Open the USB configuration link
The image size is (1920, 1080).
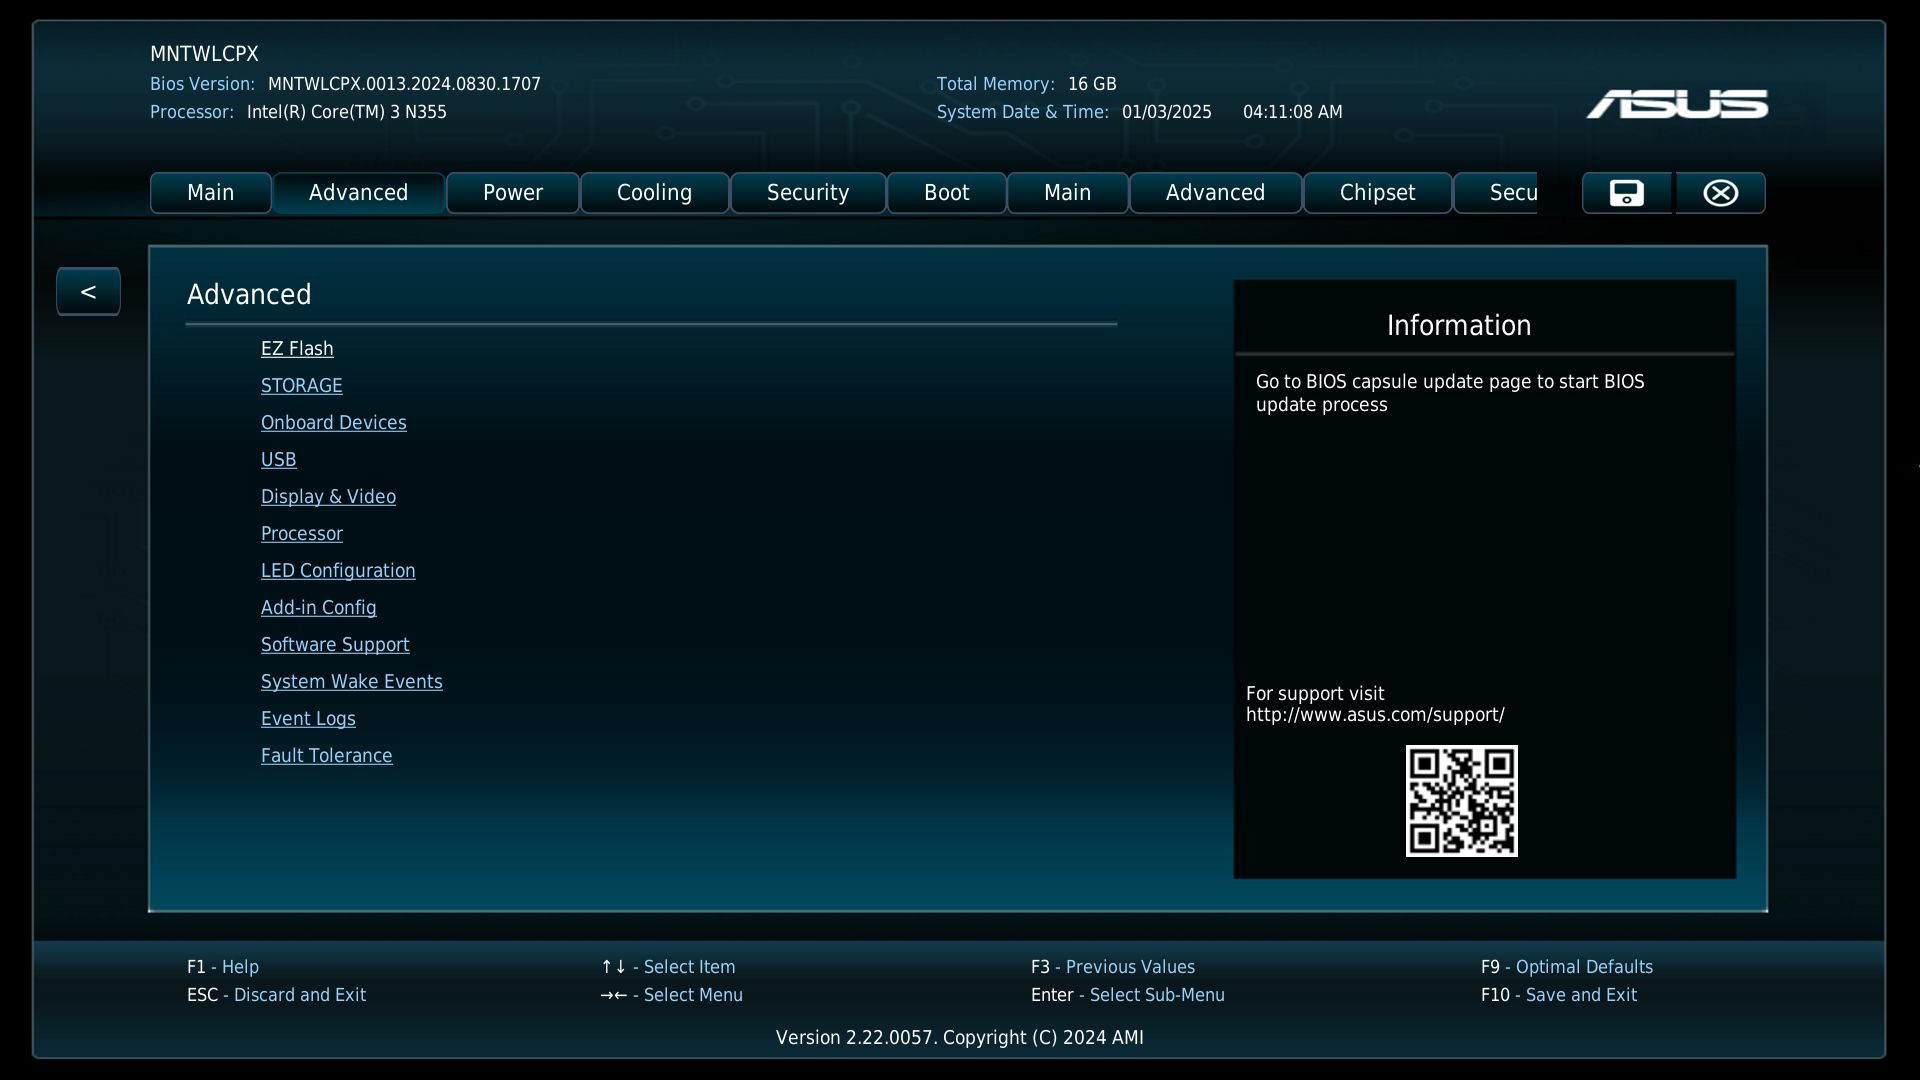click(278, 460)
